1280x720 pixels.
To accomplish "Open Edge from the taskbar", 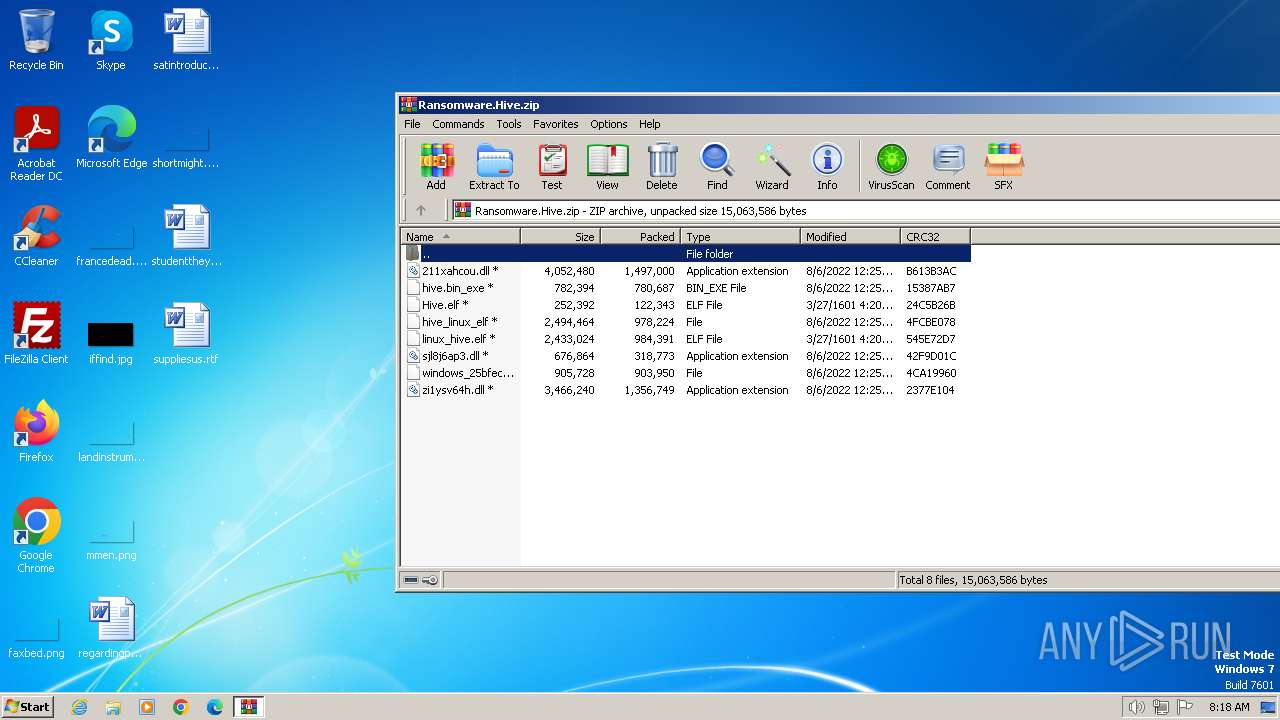I will click(215, 707).
